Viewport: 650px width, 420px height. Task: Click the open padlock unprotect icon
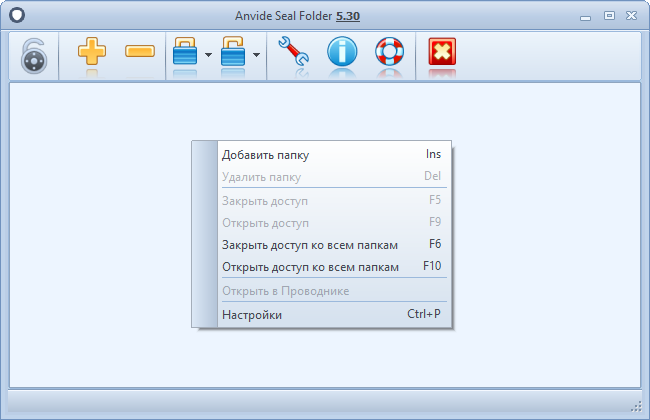[233, 51]
